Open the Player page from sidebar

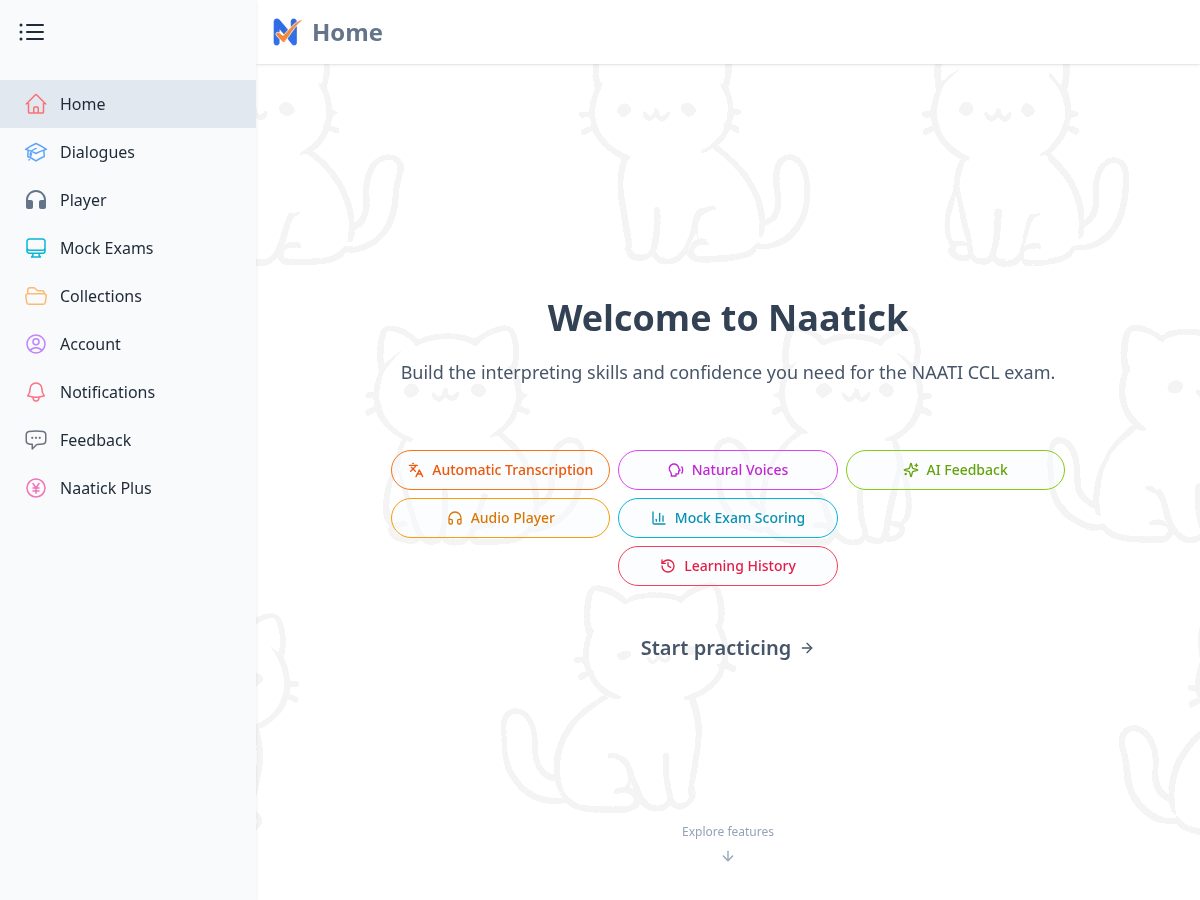pyautogui.click(x=128, y=200)
